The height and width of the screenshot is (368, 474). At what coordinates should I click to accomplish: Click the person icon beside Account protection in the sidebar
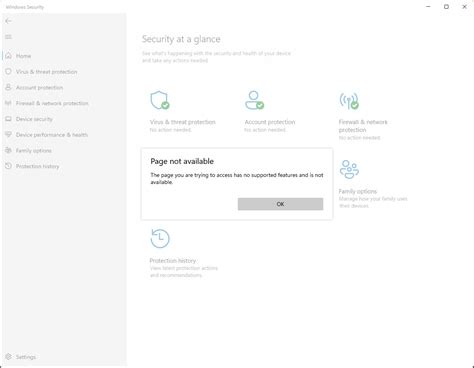pyautogui.click(x=8, y=87)
